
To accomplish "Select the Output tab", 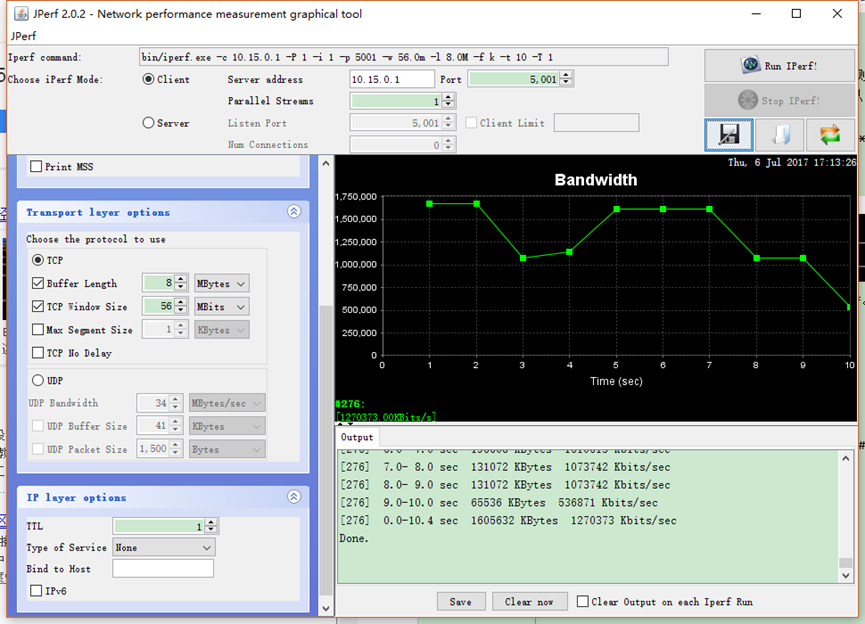I will coord(357,437).
